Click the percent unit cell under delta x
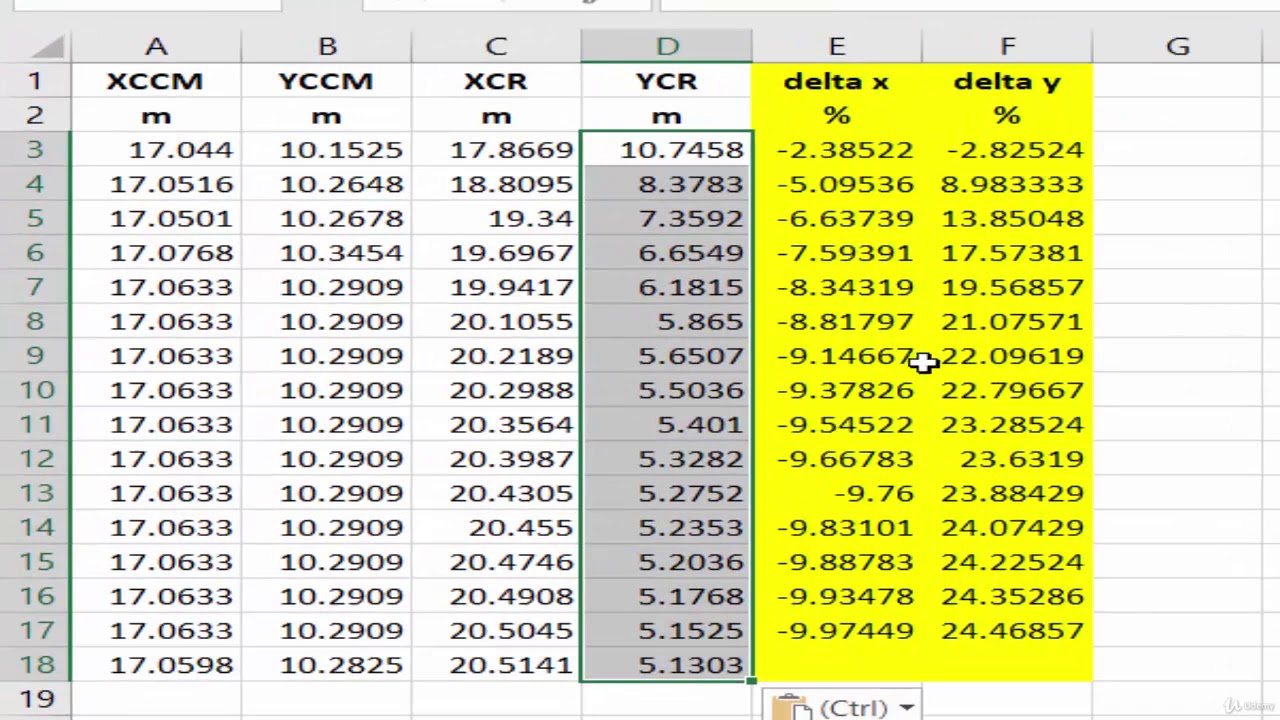Screen dimensions: 1280x720 [x=837, y=115]
